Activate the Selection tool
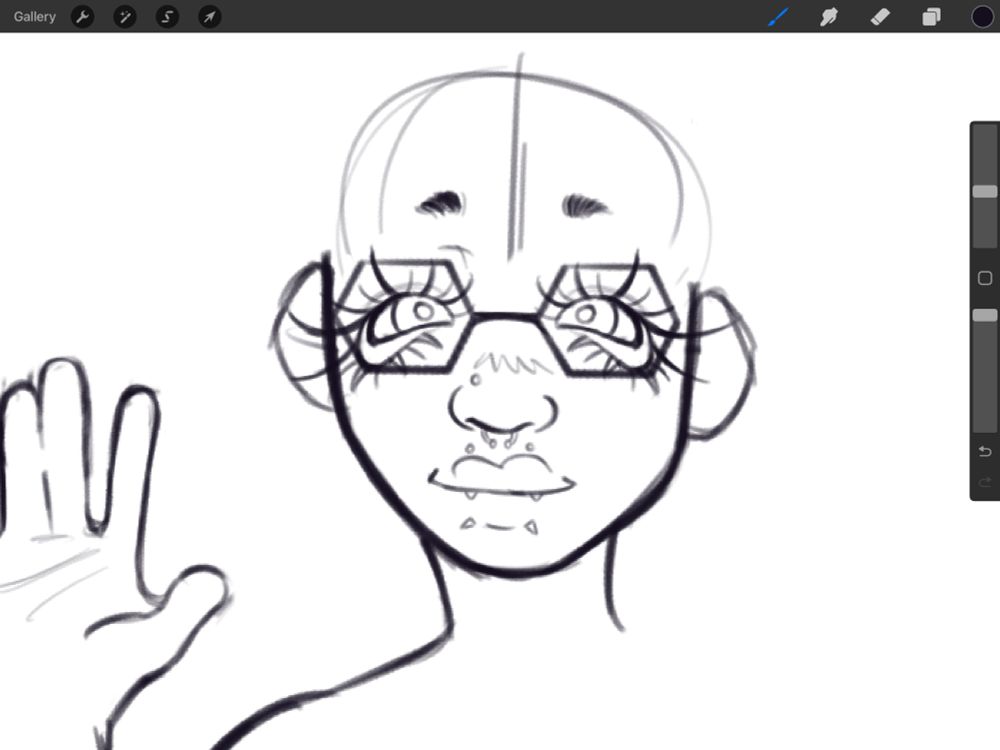This screenshot has height=750, width=1000. [x=167, y=17]
